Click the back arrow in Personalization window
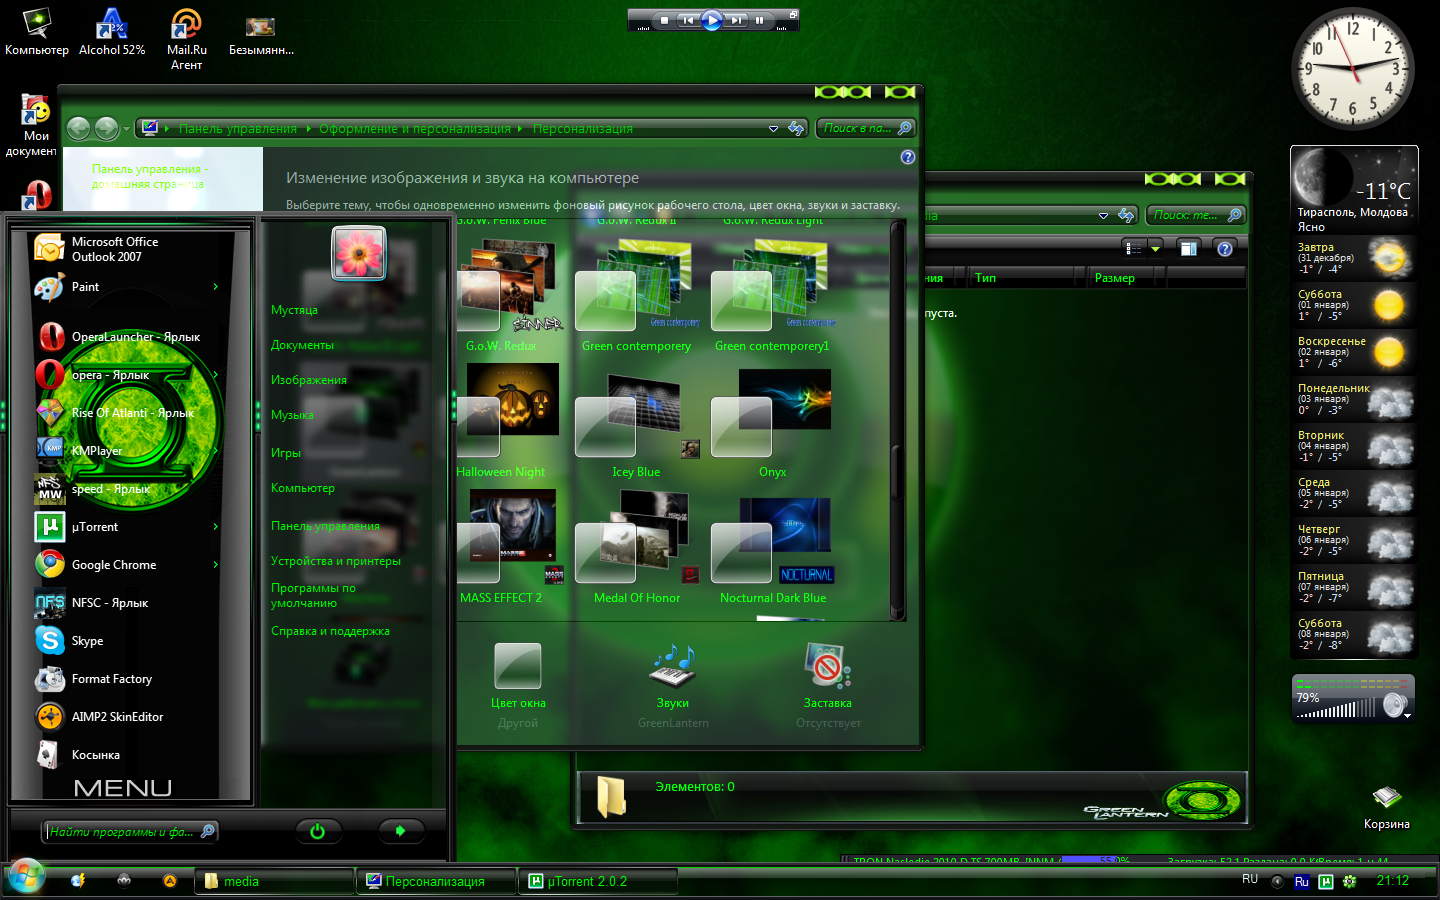Screen dimensions: 1440x900 coord(78,128)
